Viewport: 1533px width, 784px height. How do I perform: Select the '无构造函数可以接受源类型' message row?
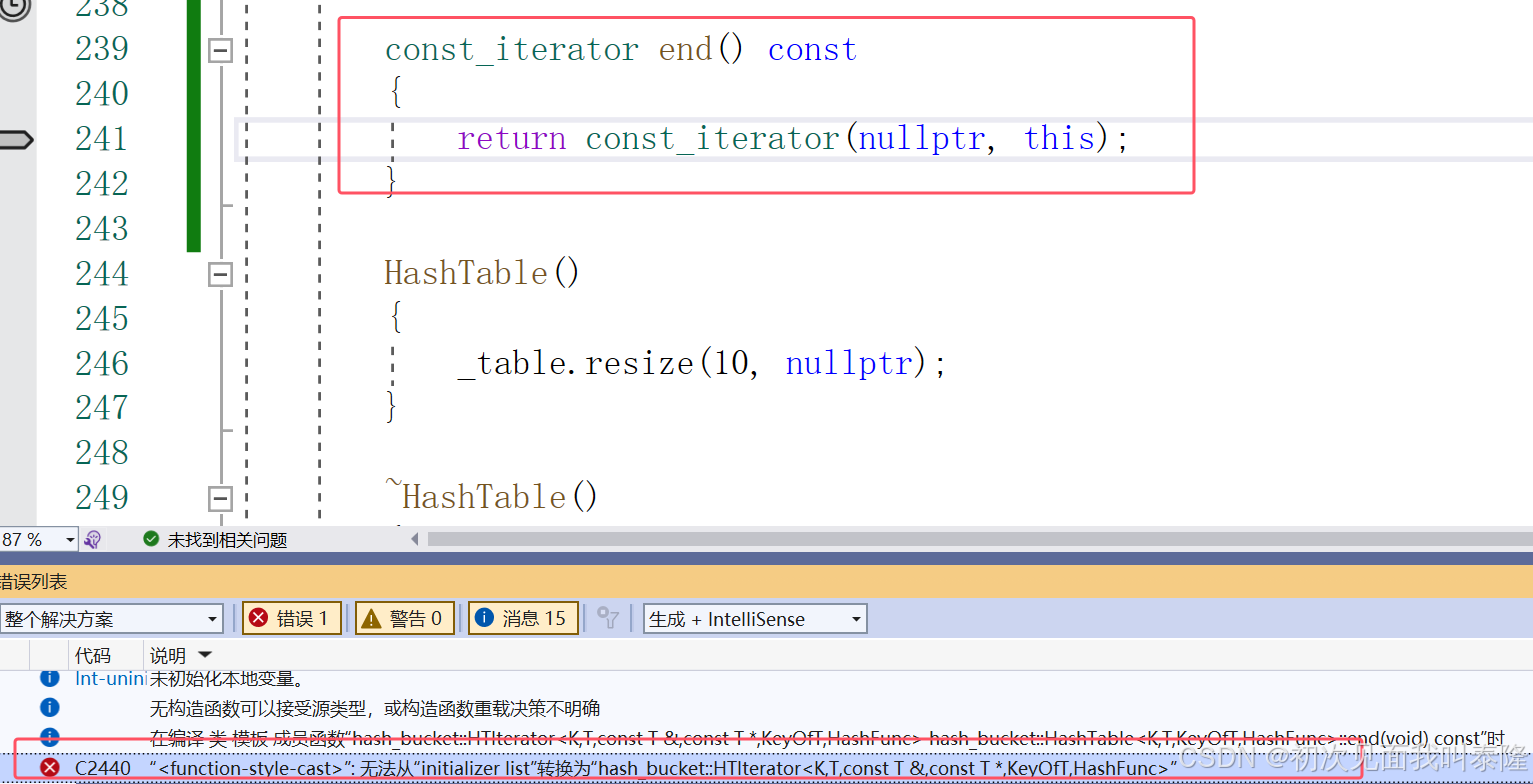(x=375, y=708)
